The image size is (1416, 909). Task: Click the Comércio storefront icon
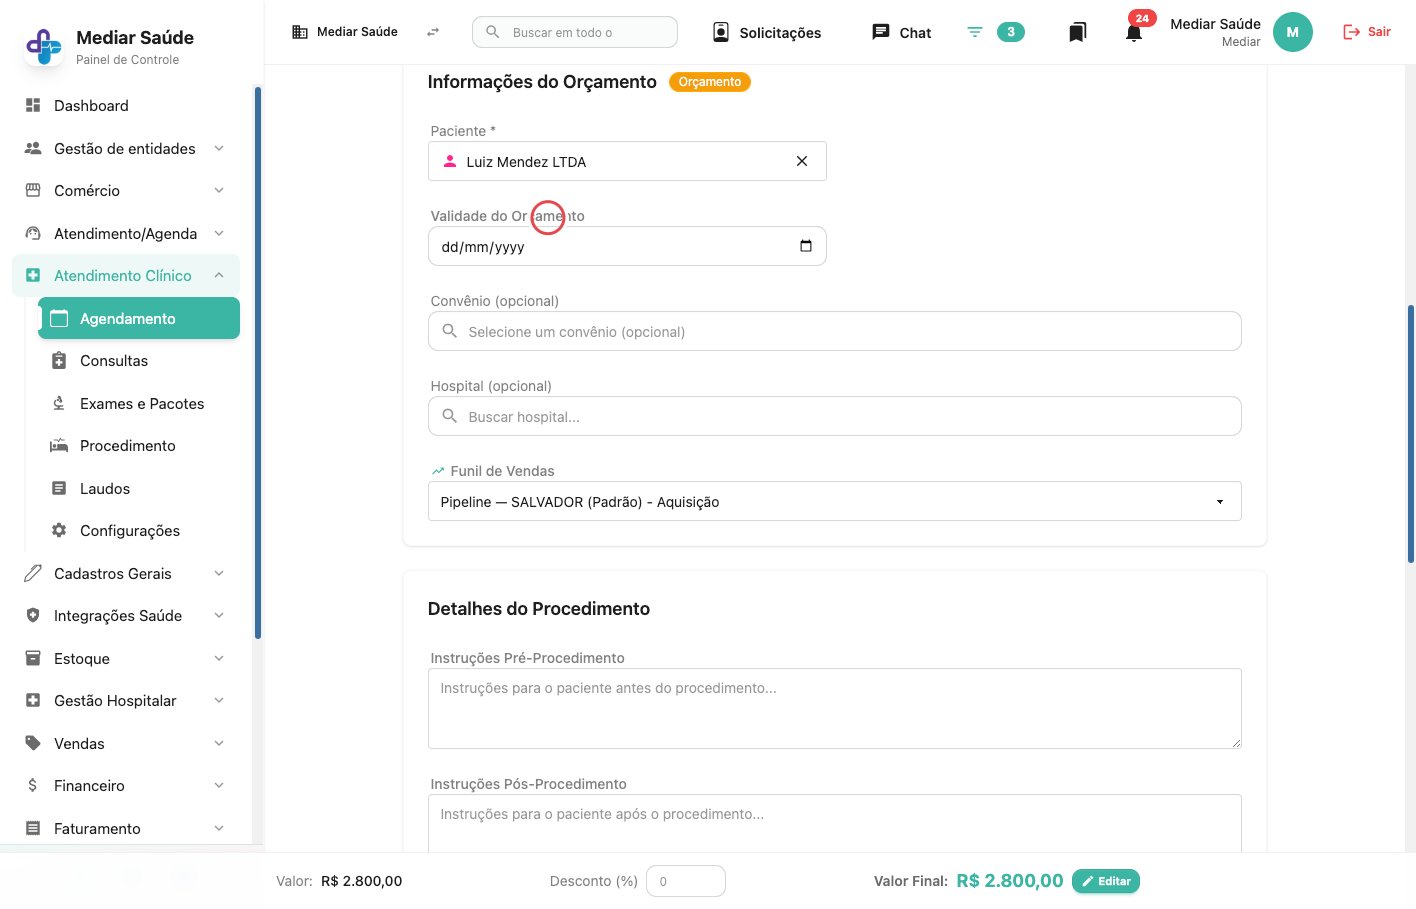click(x=33, y=190)
